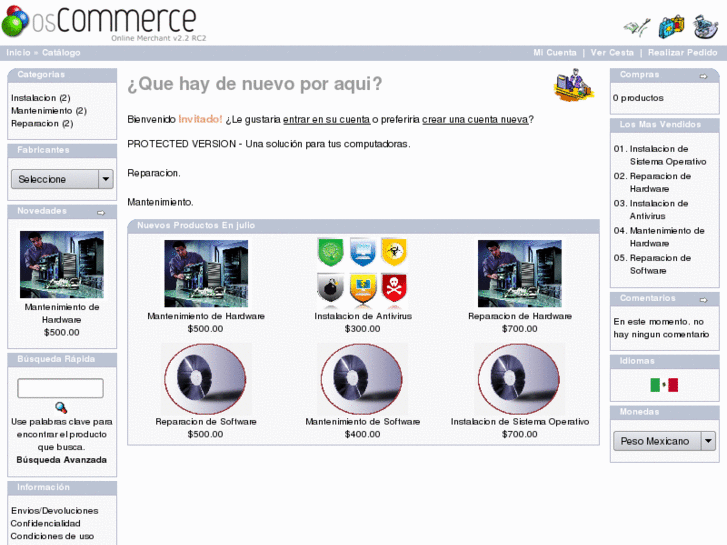Screen dimensions: 727x545
Task: Click the 'Invitado!' greeting text
Action: pyautogui.click(x=200, y=119)
